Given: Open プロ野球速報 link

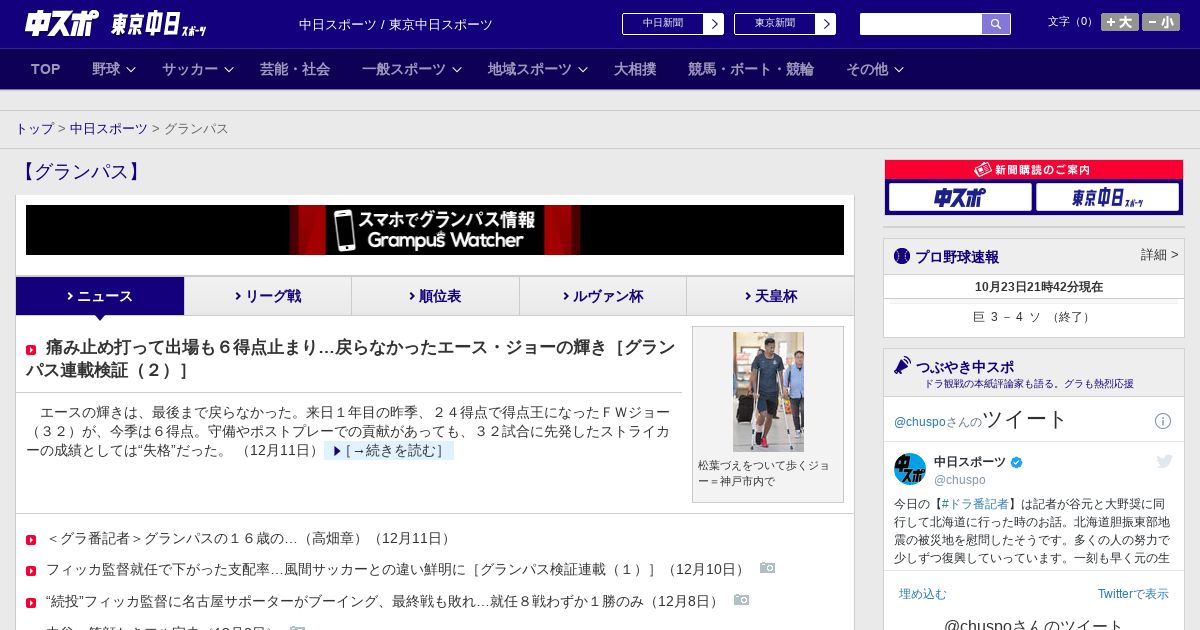Looking at the screenshot, I should [x=957, y=257].
